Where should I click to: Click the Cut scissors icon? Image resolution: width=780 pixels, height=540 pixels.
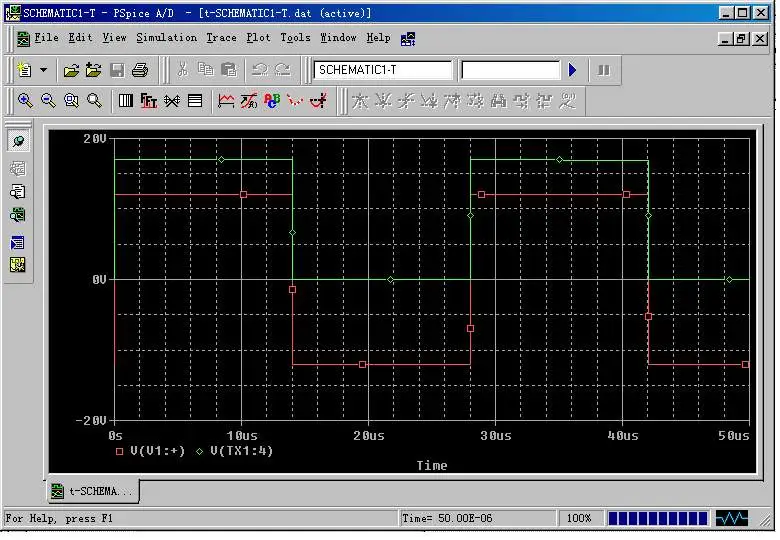tap(183, 70)
